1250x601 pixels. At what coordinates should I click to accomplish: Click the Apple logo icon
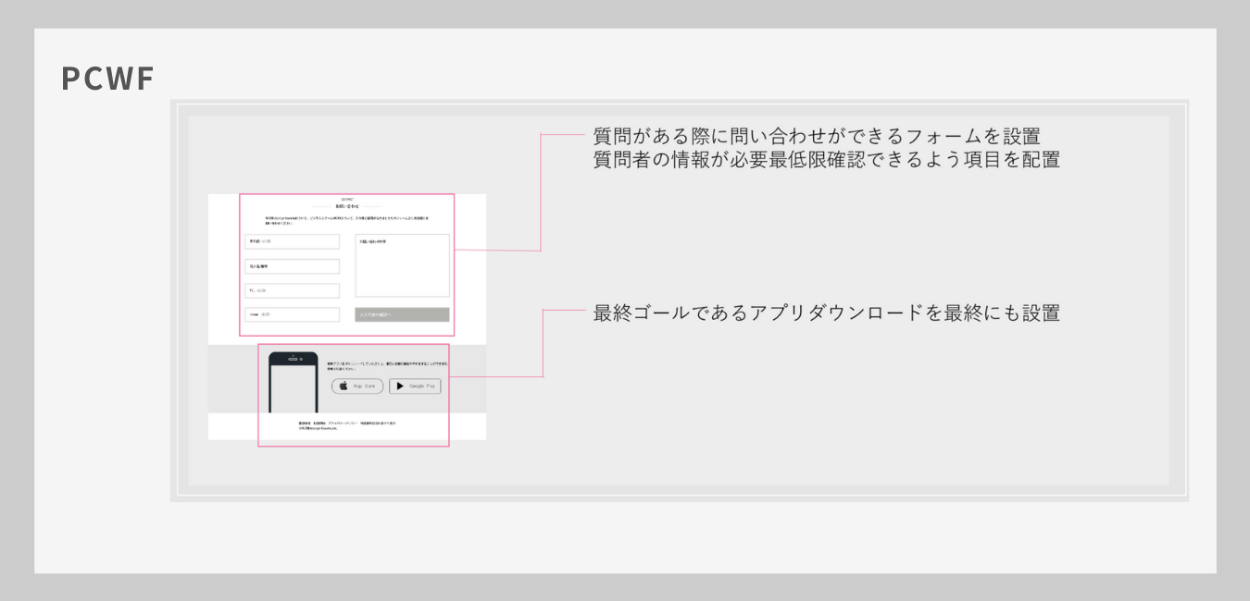click(x=343, y=386)
